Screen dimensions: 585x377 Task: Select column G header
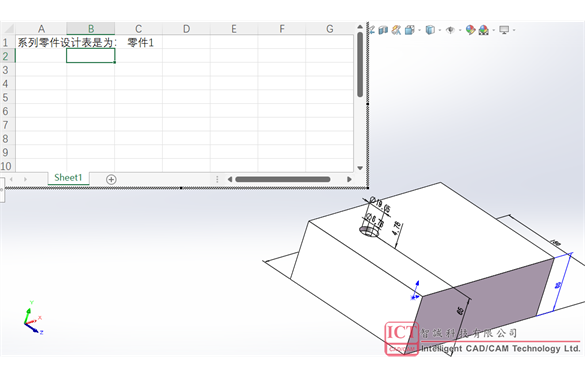coord(329,29)
